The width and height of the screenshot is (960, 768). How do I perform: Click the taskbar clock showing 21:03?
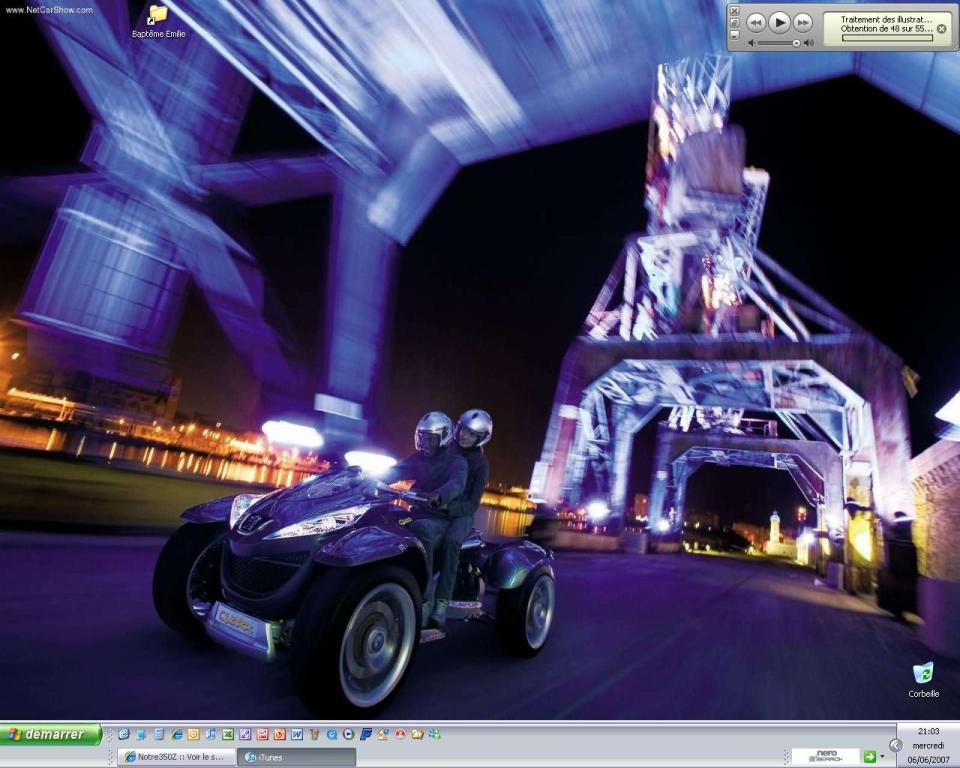pyautogui.click(x=927, y=731)
